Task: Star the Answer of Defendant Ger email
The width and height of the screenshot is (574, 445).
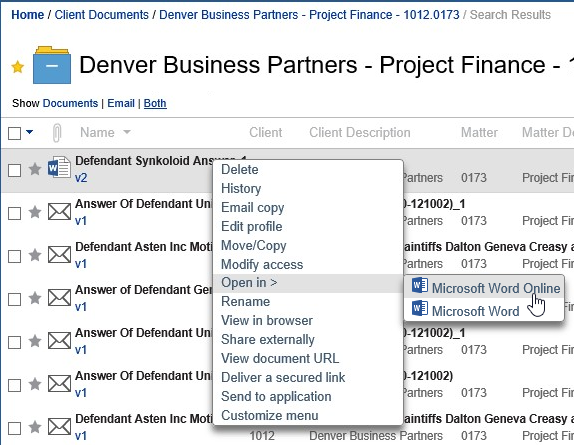Action: coord(35,298)
